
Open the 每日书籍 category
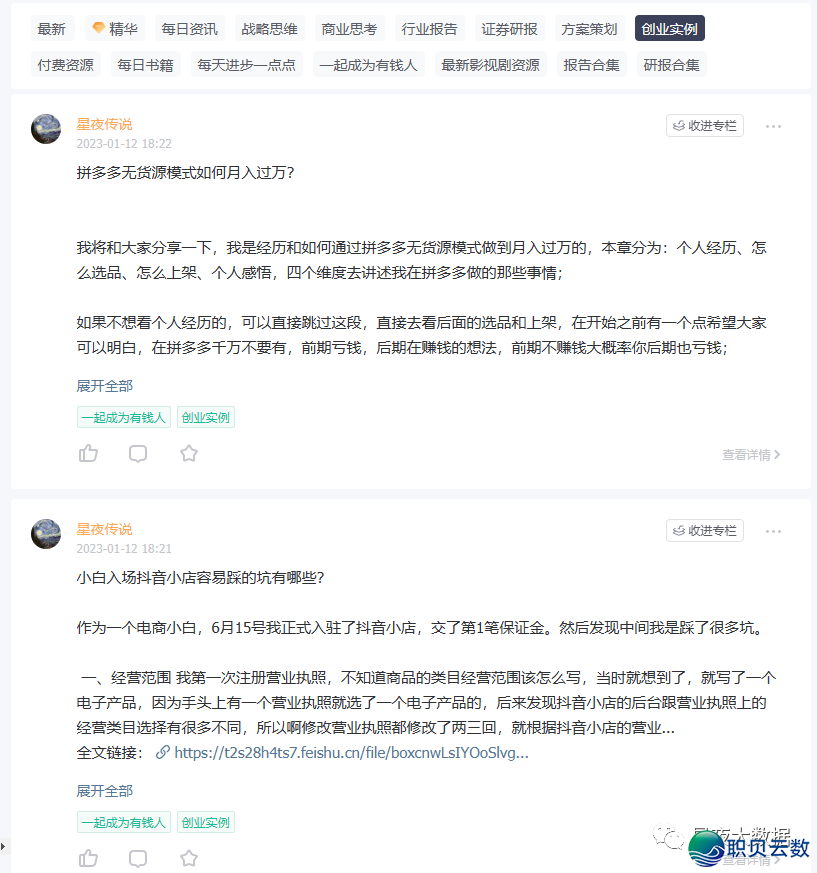[x=146, y=65]
